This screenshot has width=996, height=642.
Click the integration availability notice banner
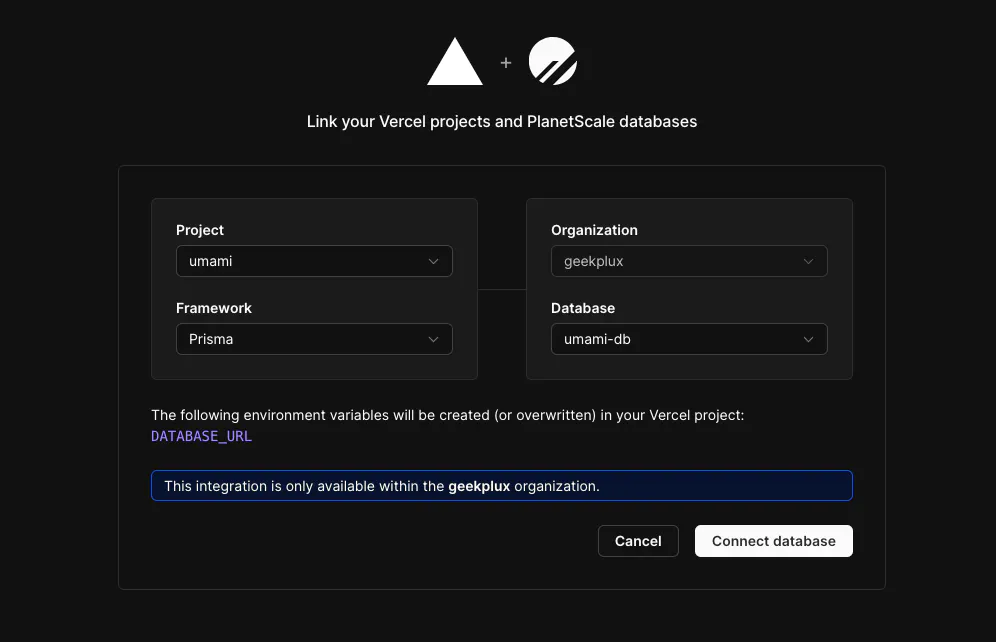point(501,486)
